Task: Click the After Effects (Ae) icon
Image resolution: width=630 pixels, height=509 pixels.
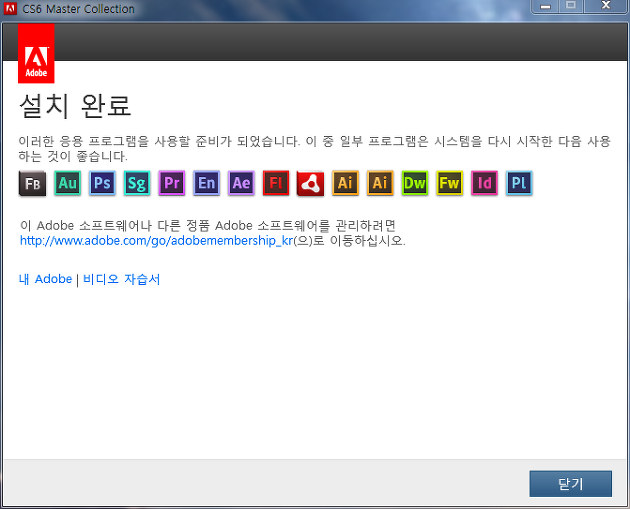Action: pyautogui.click(x=241, y=183)
